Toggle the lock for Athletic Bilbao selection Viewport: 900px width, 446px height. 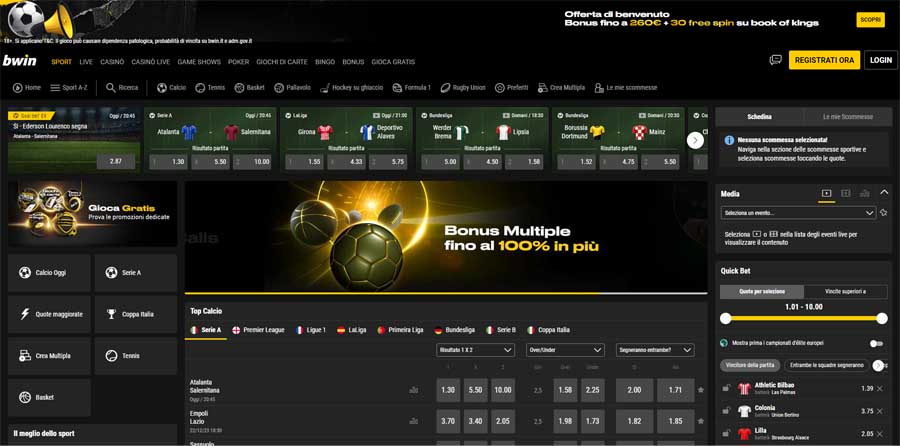[x=726, y=389]
